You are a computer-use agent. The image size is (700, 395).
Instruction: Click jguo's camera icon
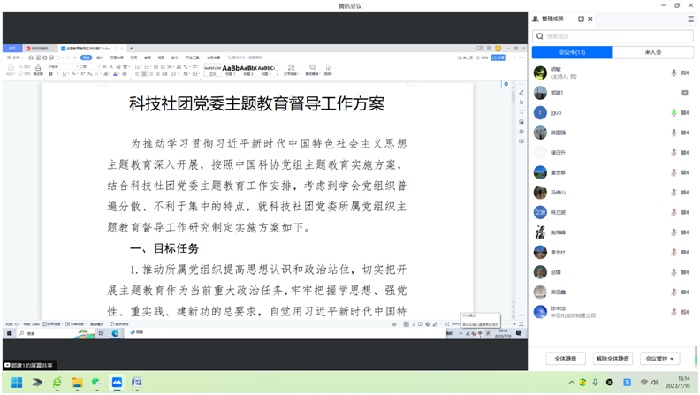(685, 112)
